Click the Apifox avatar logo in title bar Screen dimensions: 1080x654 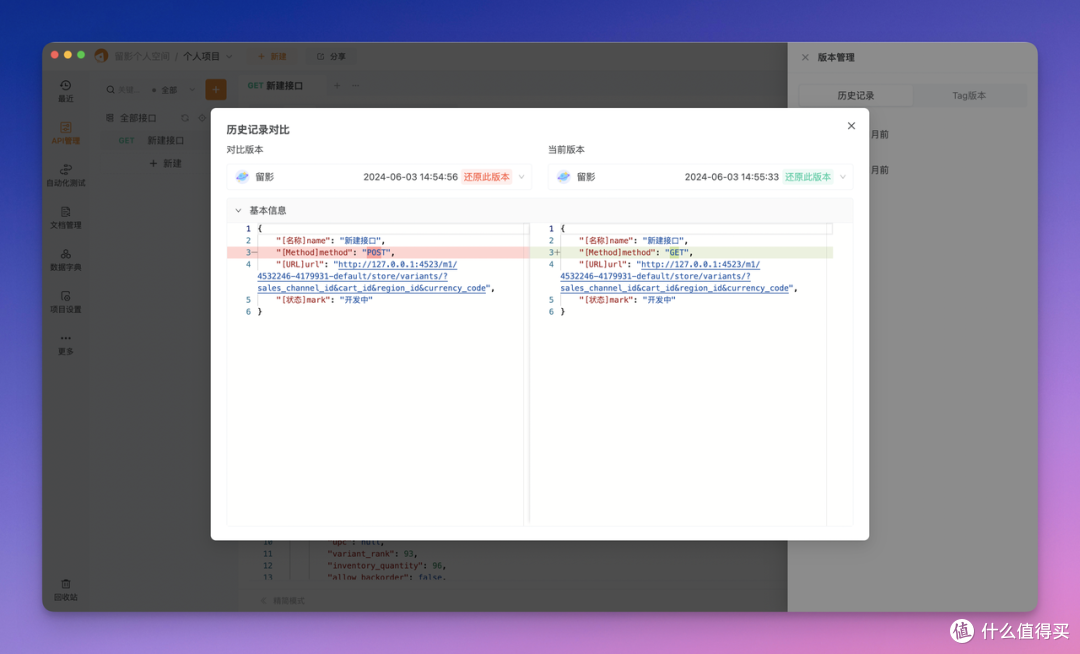(x=101, y=56)
